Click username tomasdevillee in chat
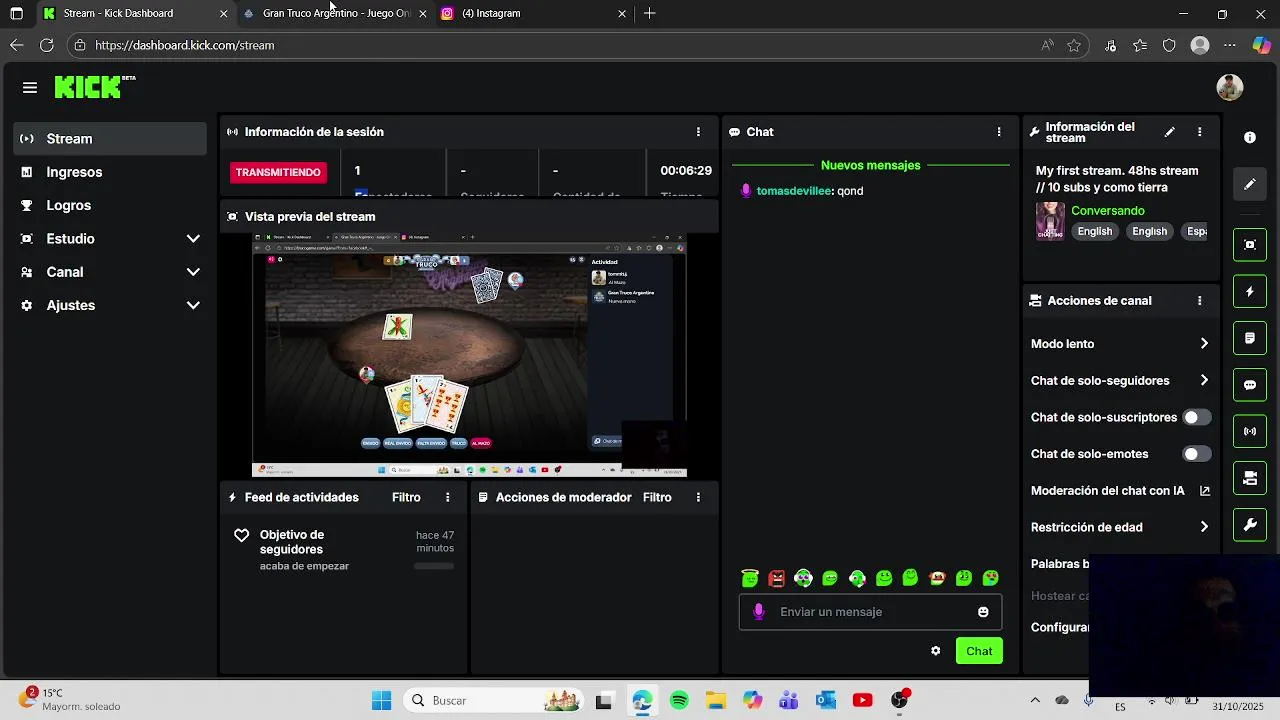 (794, 191)
